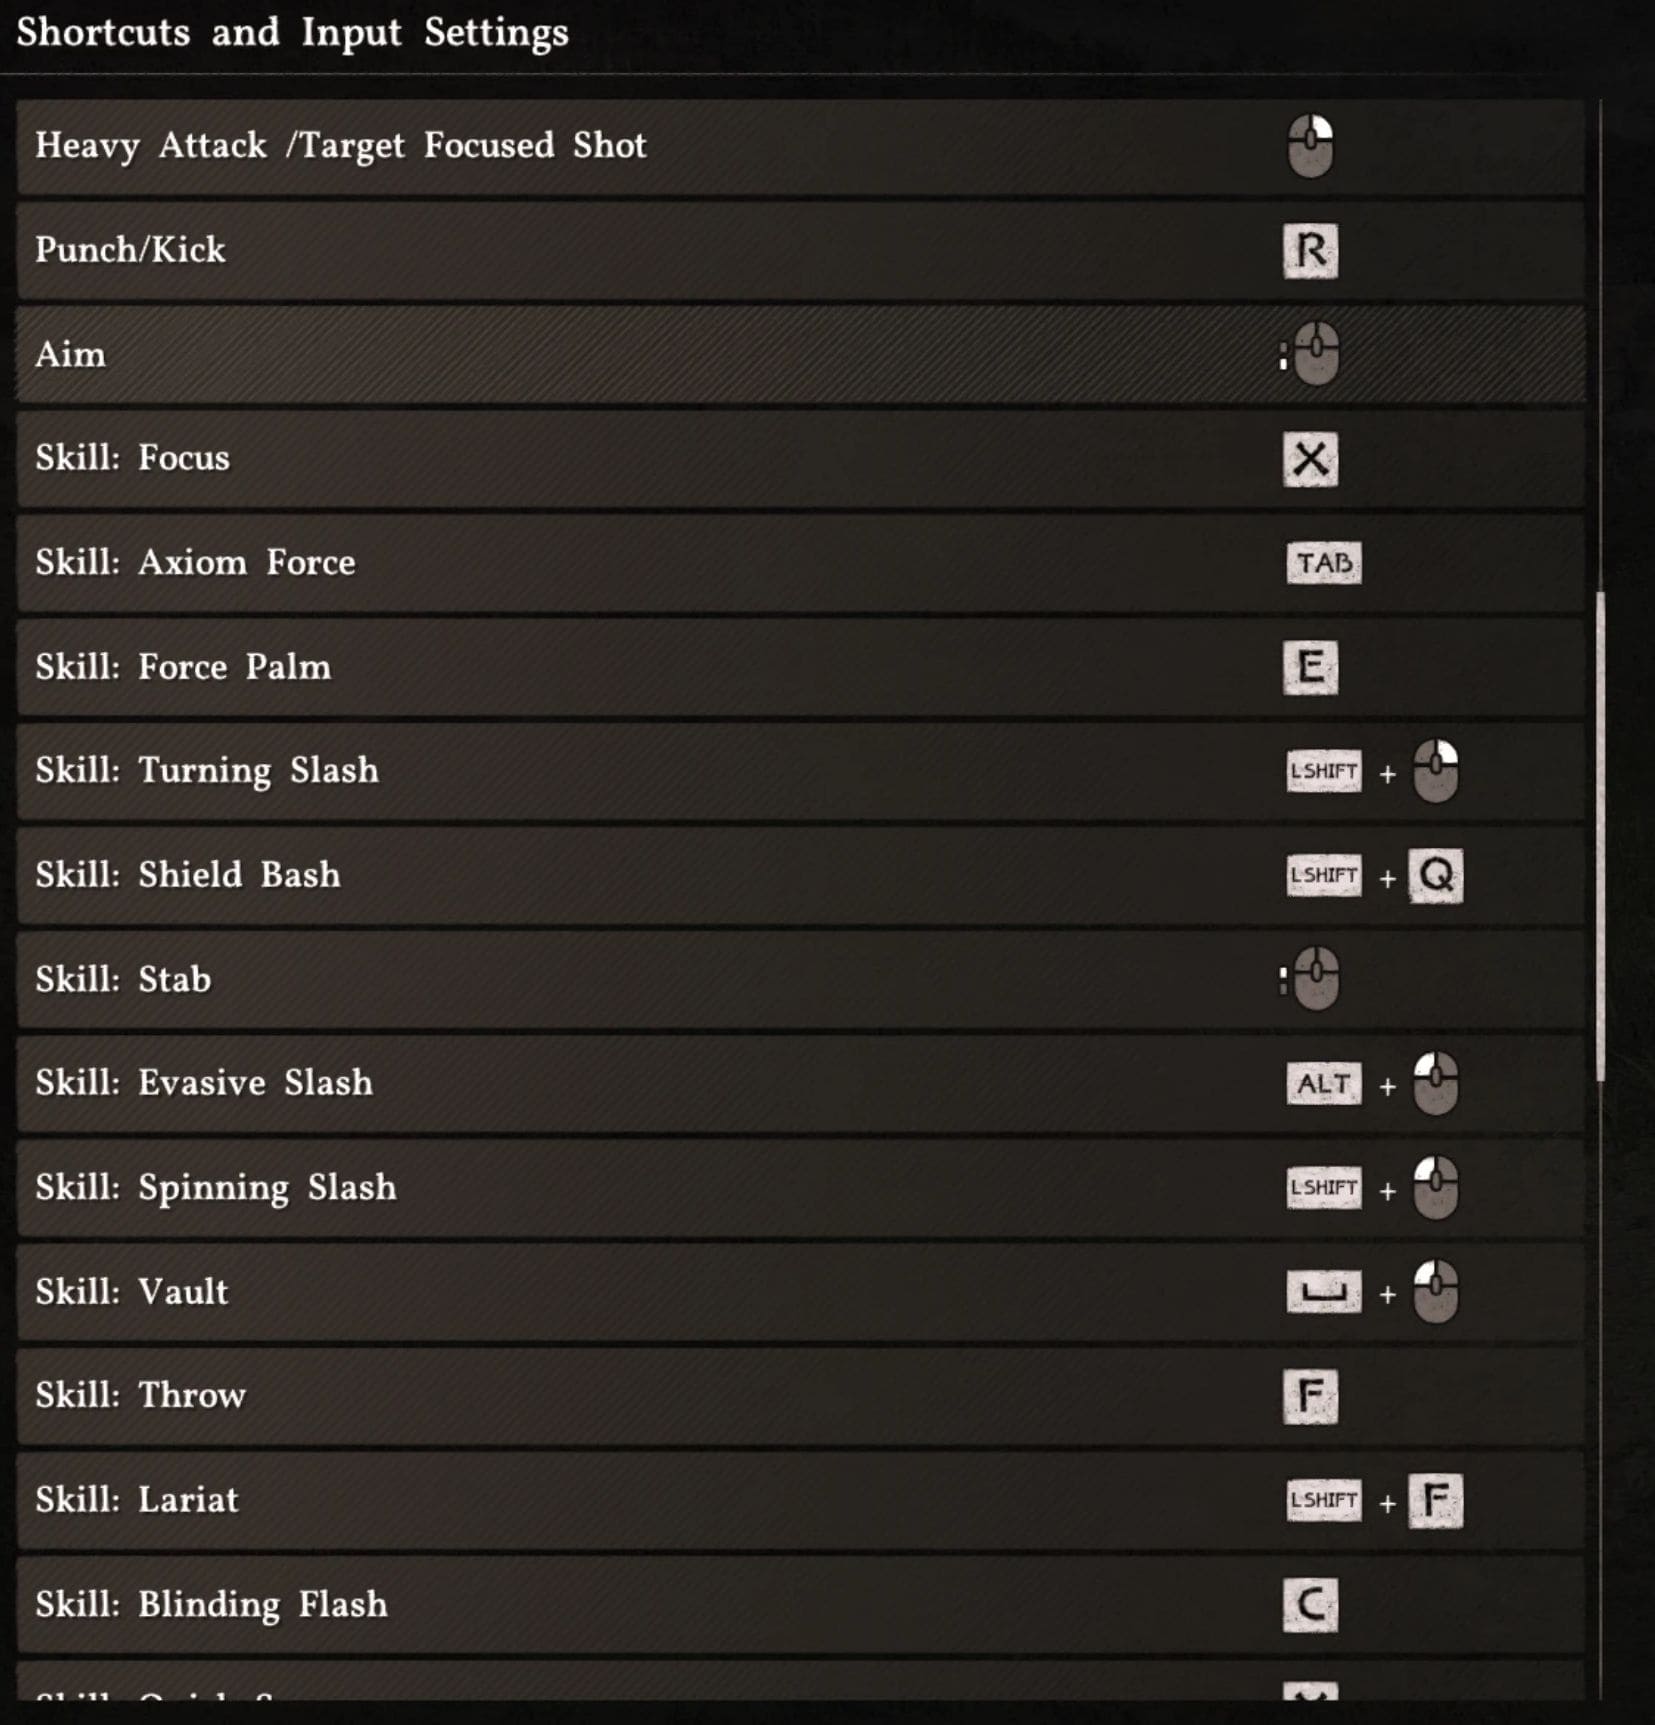Select the Skill: Shield Bash row label
Image resolution: width=1655 pixels, height=1725 pixels.
click(x=188, y=875)
